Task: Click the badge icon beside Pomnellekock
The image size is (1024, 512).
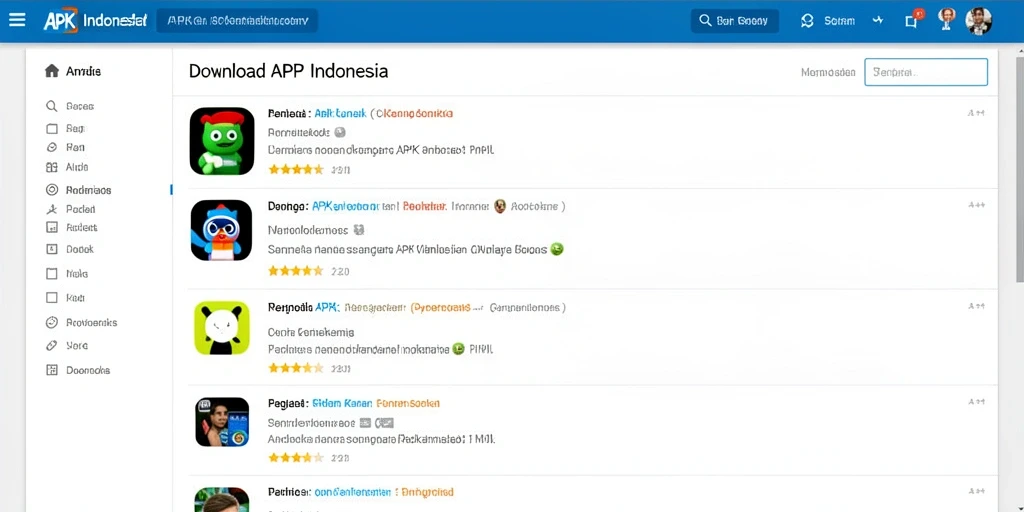Action: 339,132
